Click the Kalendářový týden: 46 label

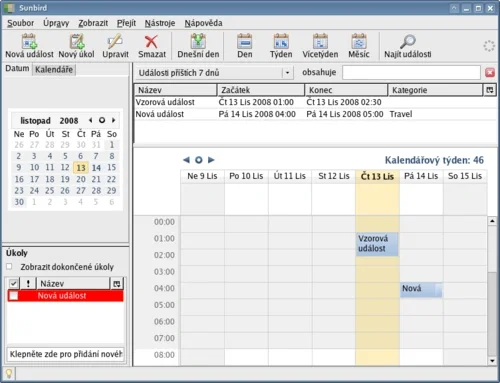point(434,160)
